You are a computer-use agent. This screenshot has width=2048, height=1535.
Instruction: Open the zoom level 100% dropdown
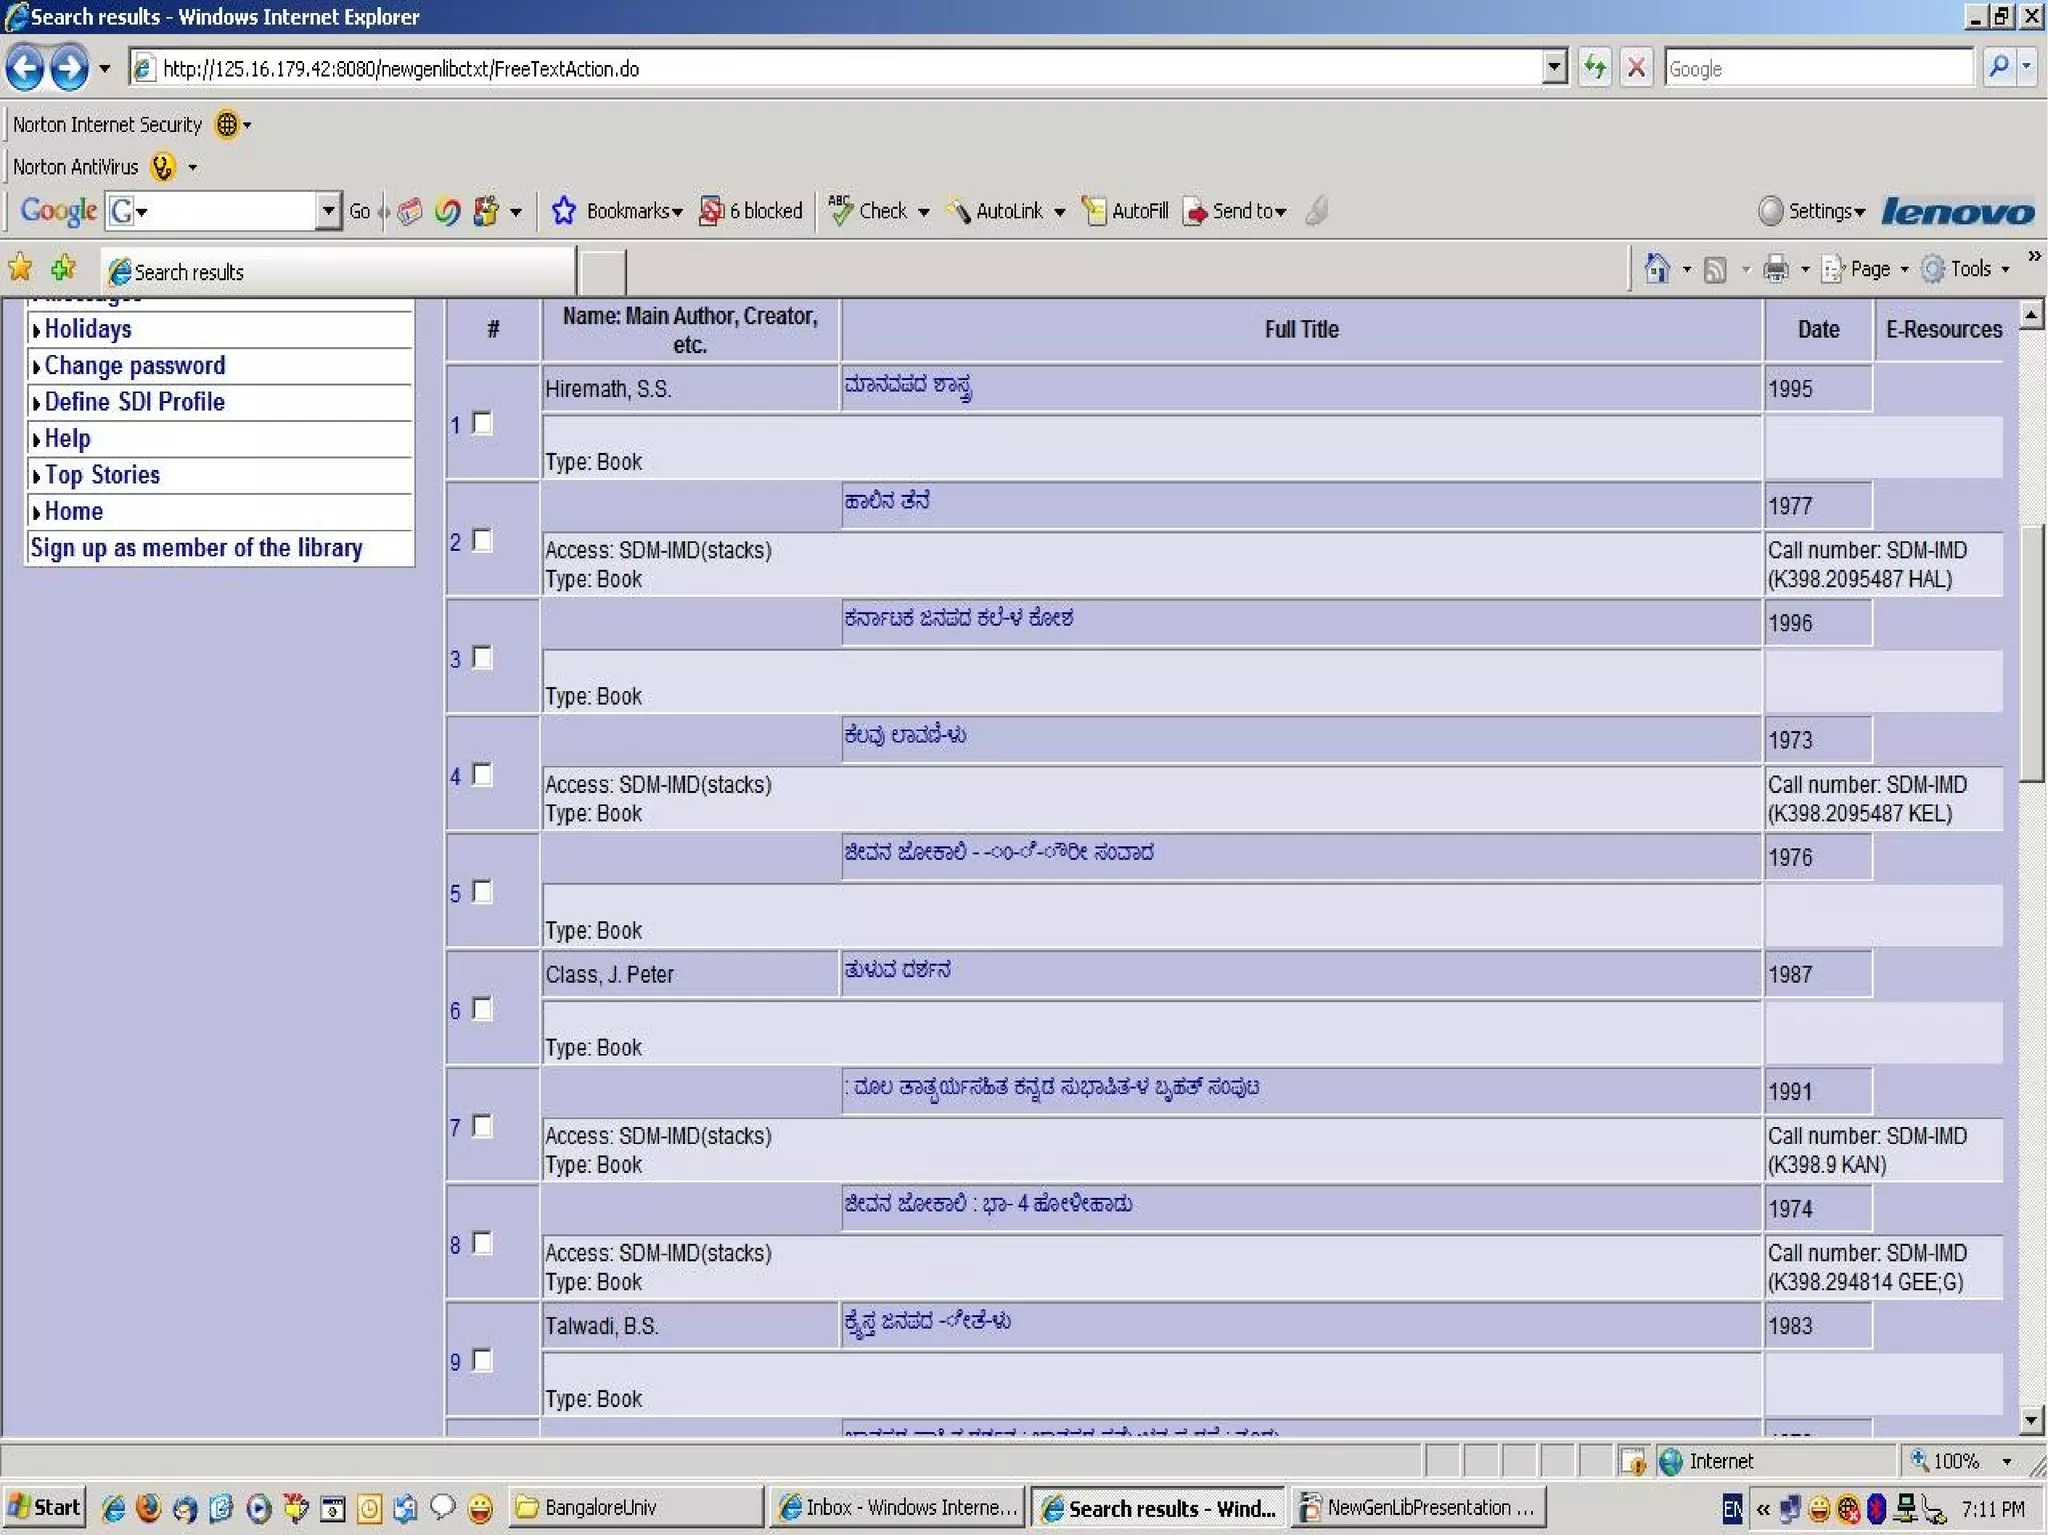coord(2005,1461)
